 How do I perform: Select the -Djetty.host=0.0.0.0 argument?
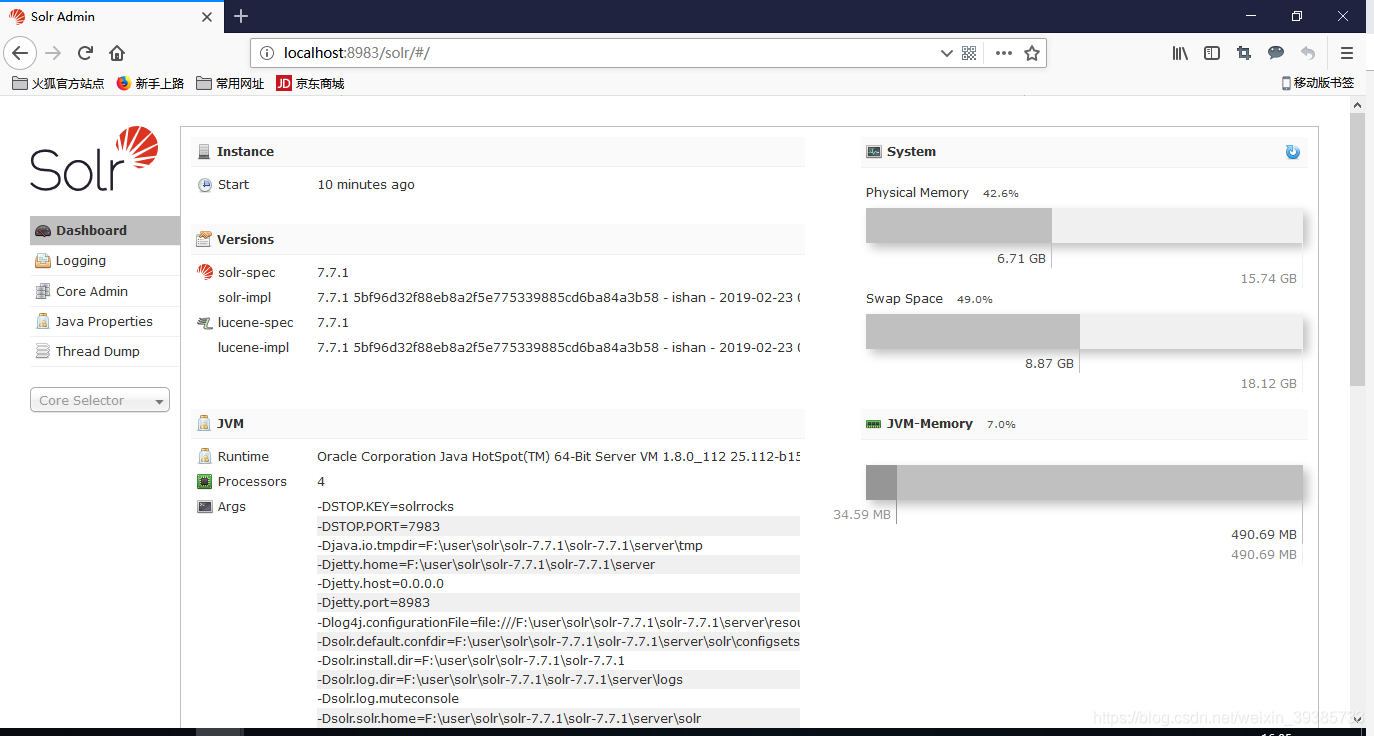click(380, 584)
